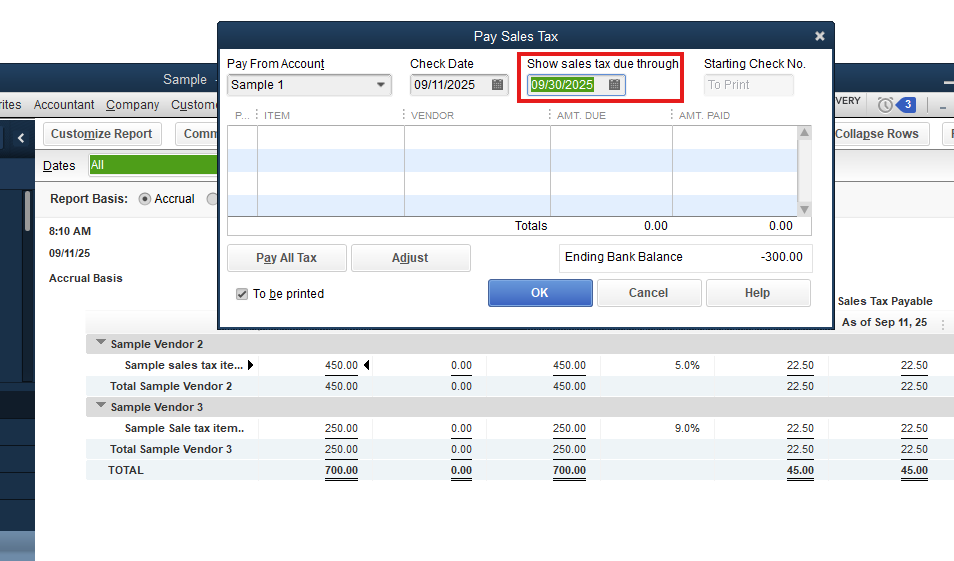Click the Adjust button

point(410,258)
